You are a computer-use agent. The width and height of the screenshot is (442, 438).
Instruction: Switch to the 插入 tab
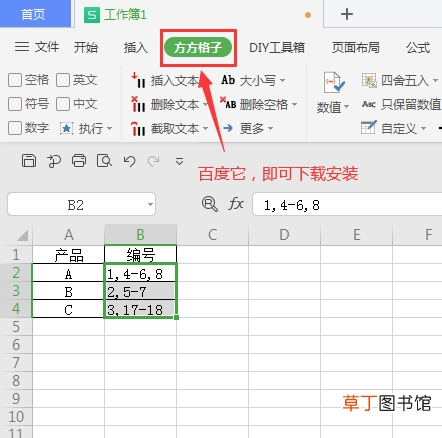point(136,47)
